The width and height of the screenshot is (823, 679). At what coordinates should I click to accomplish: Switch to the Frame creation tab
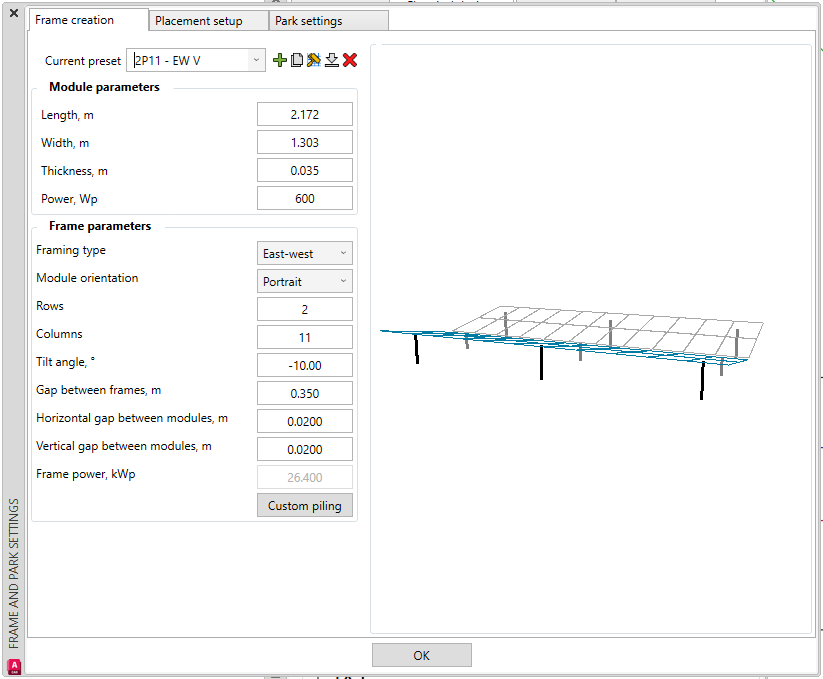(89, 20)
